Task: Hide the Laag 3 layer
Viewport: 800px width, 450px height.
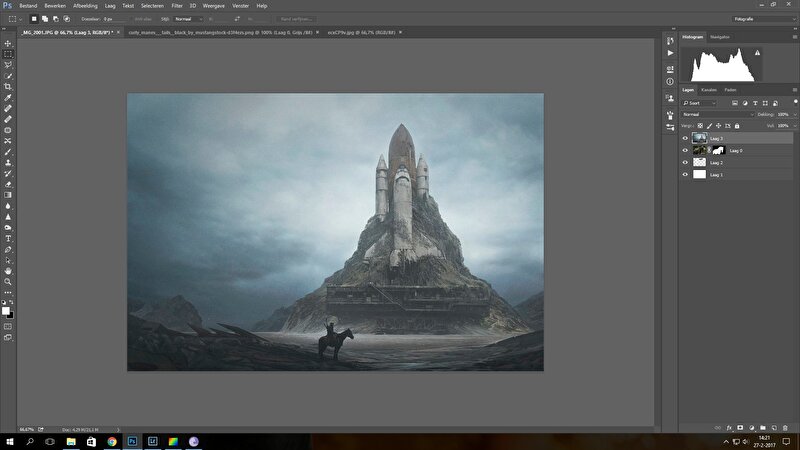Action: tap(685, 138)
